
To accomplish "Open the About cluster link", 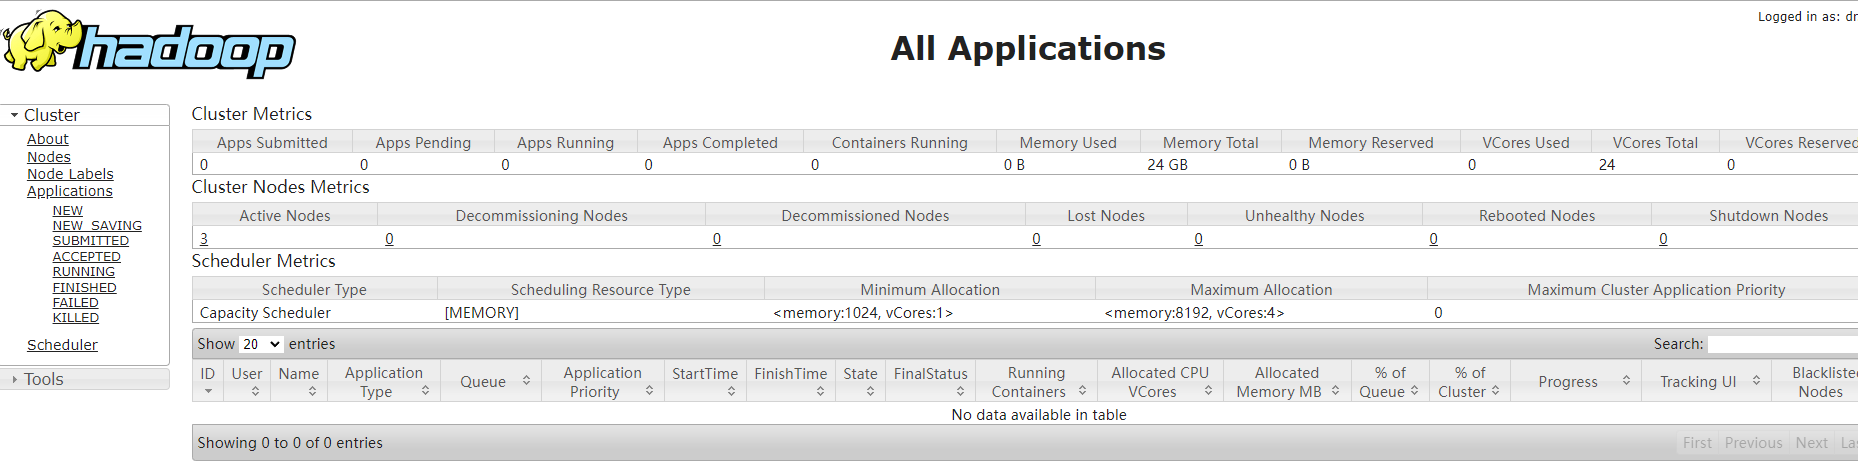I will click(48, 139).
